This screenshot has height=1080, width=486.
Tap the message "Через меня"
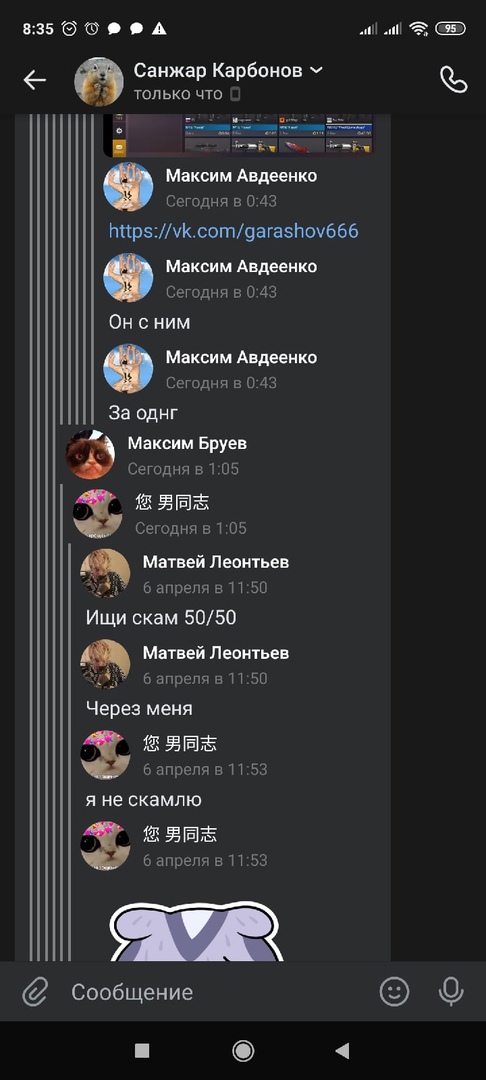(x=139, y=709)
